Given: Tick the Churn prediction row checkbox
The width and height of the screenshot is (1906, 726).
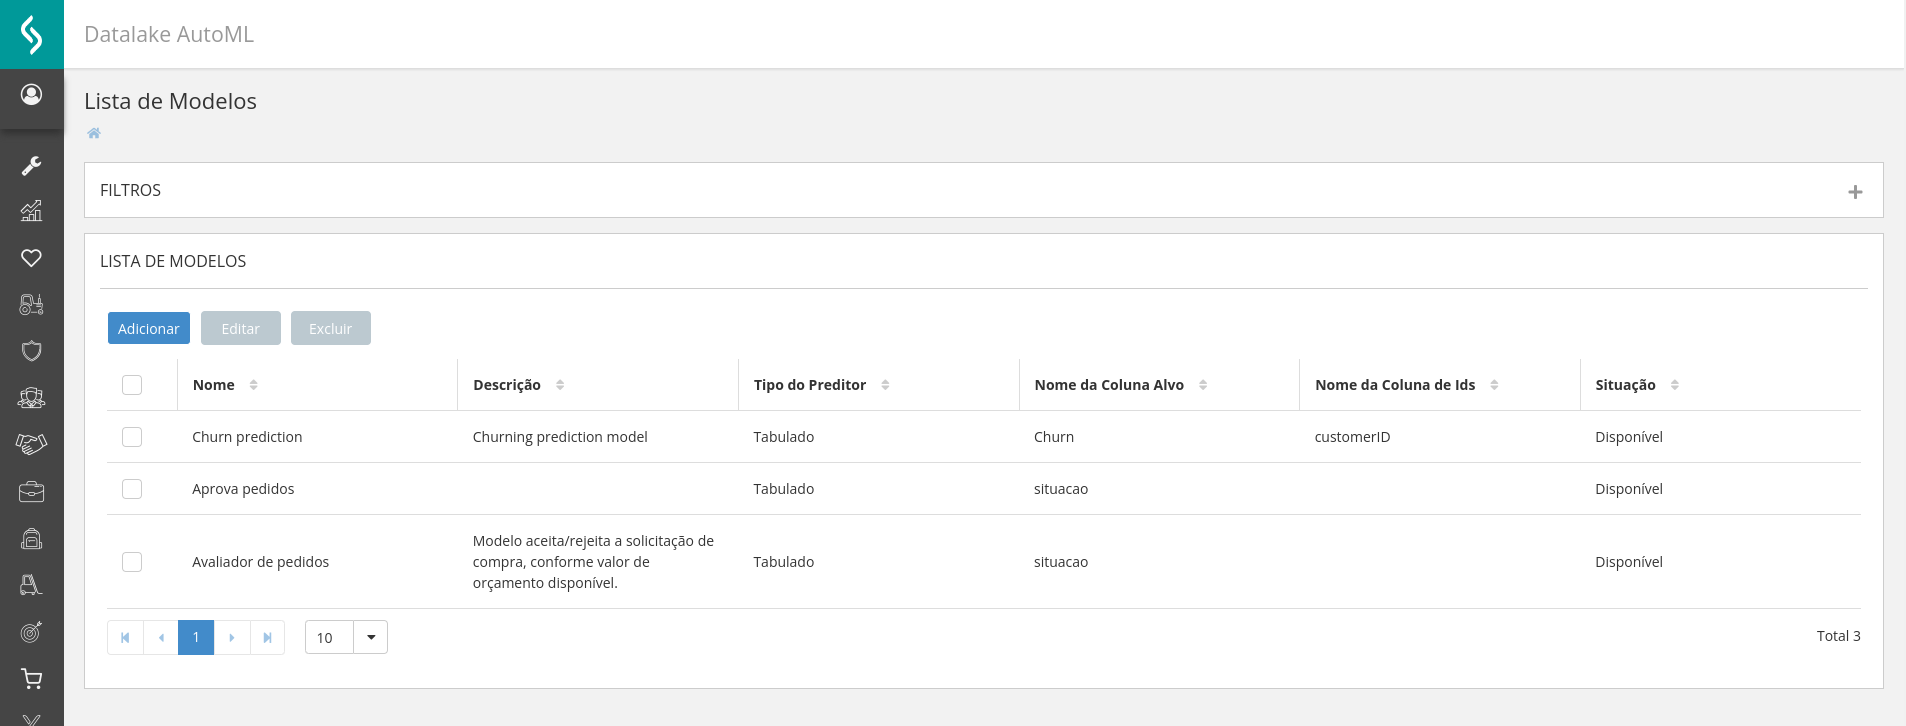Looking at the screenshot, I should click(132, 437).
